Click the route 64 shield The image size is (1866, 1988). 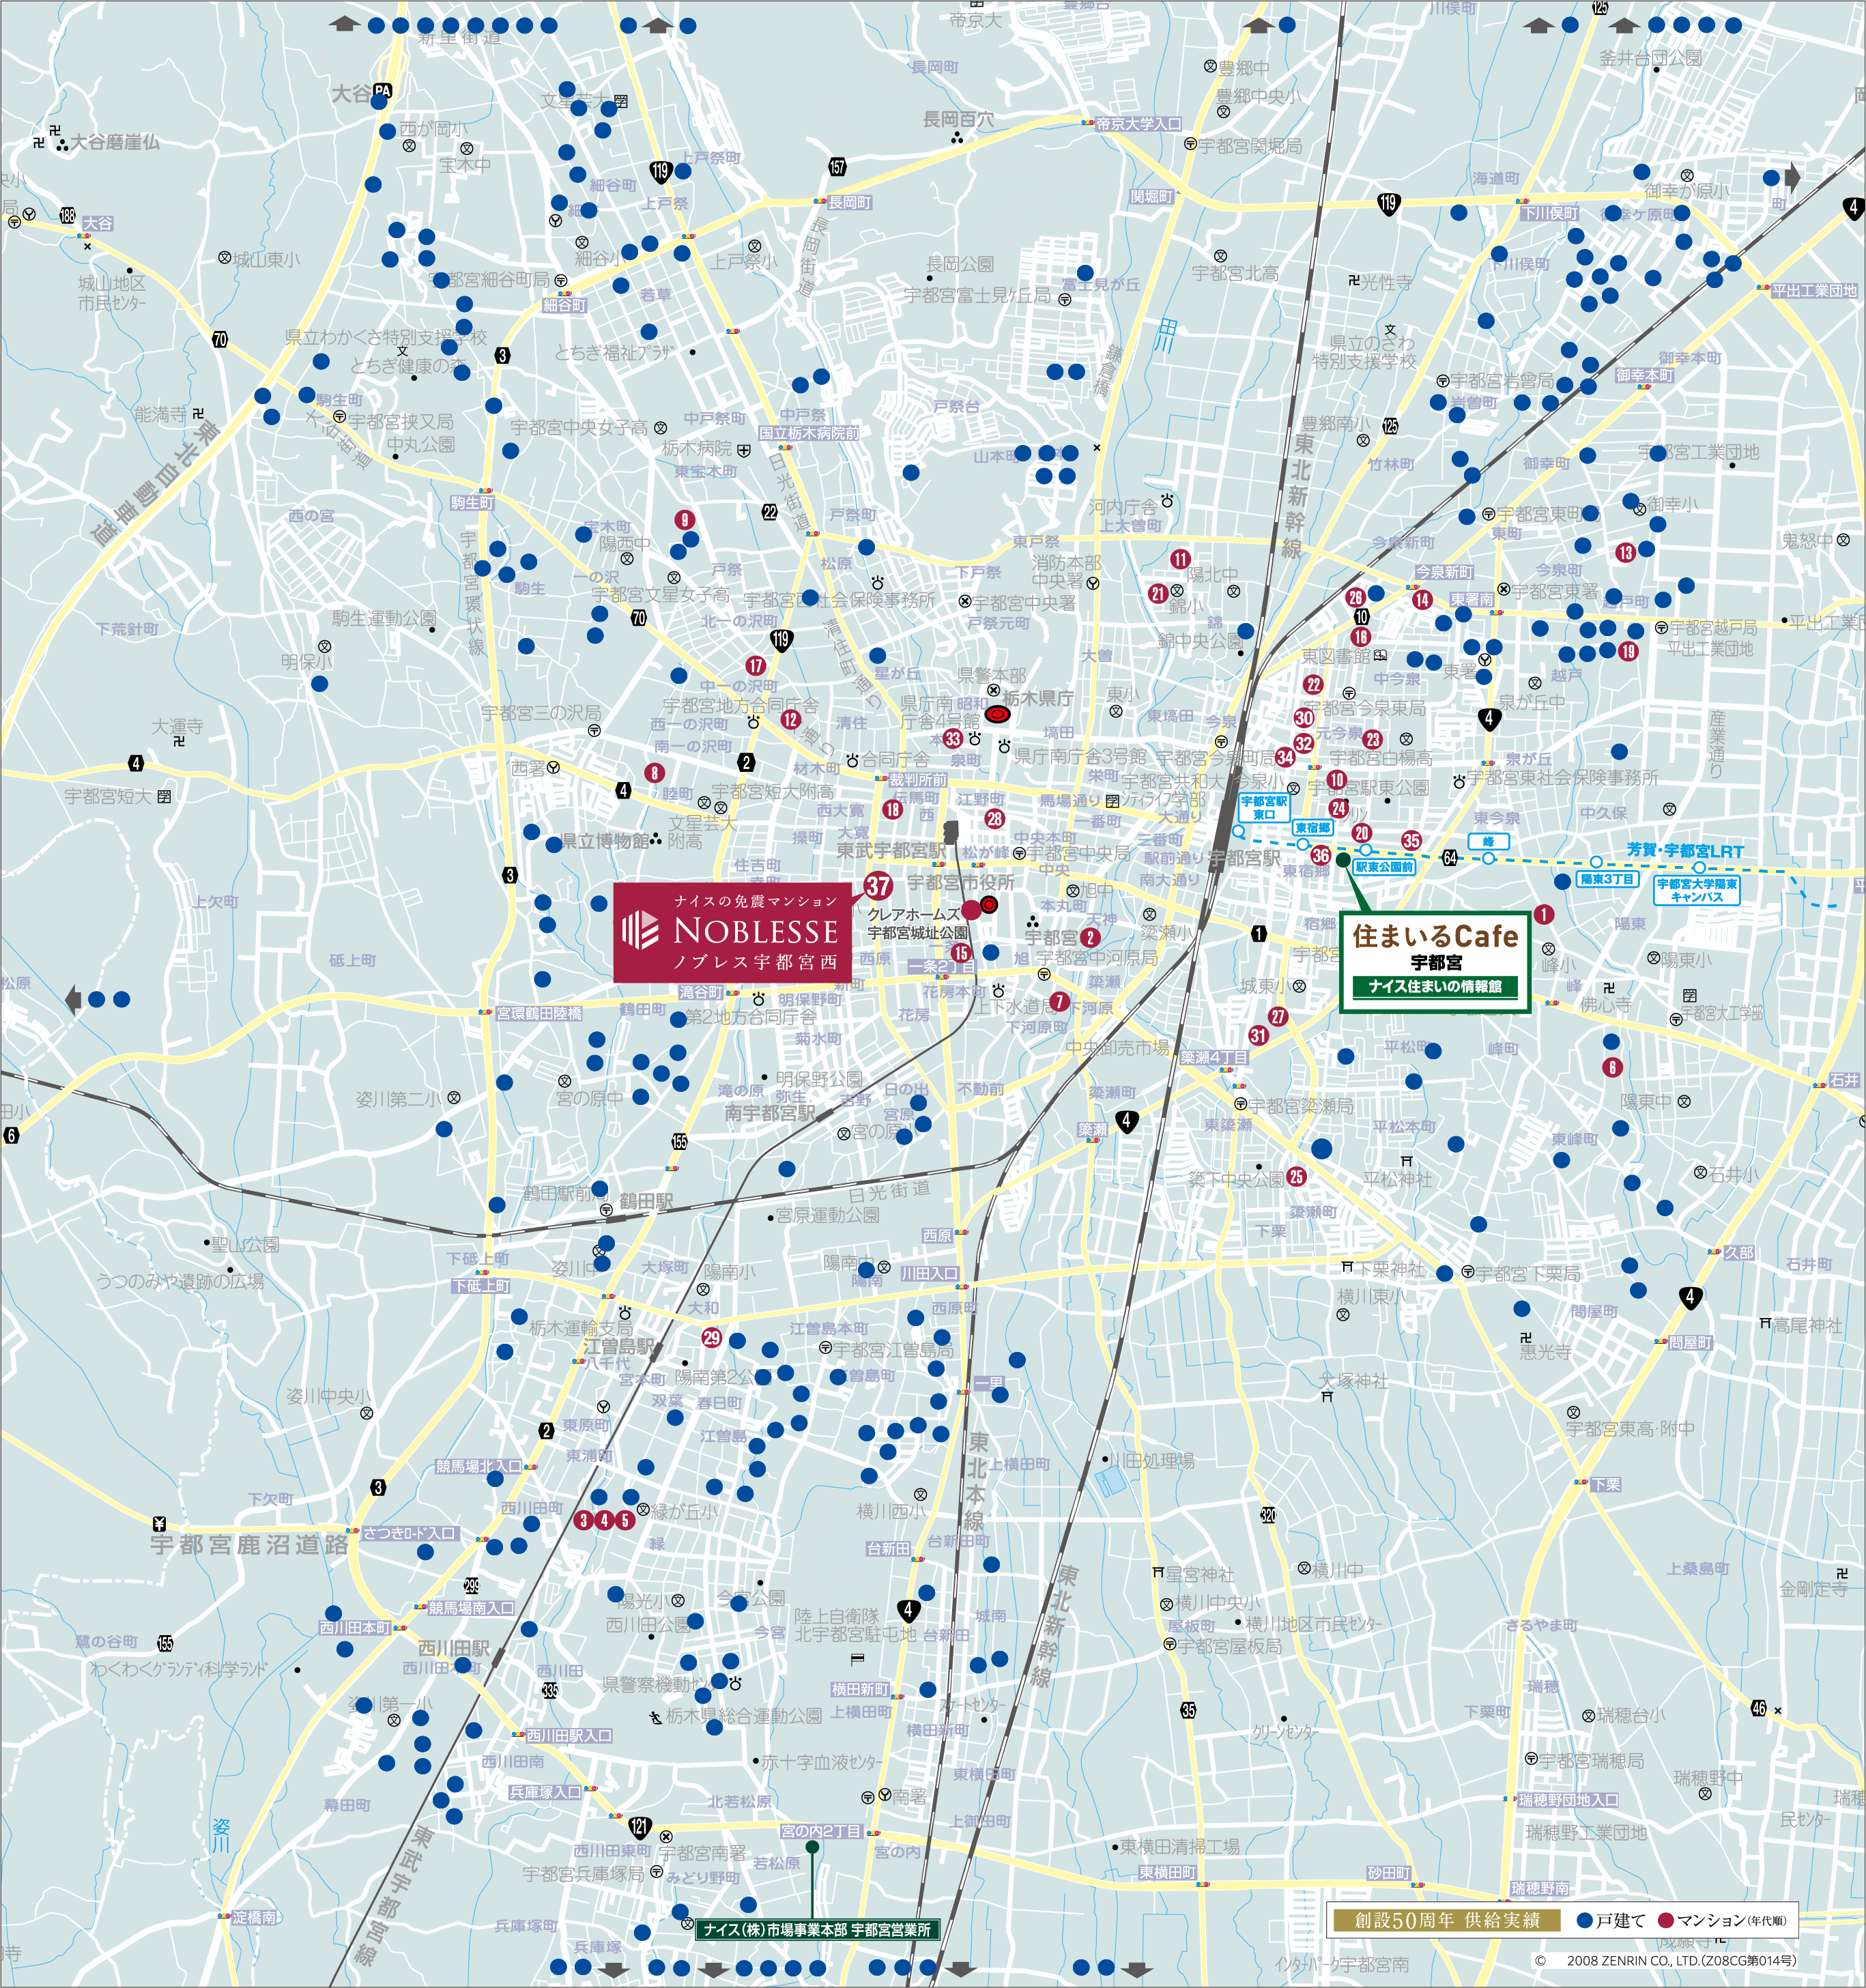(1450, 858)
